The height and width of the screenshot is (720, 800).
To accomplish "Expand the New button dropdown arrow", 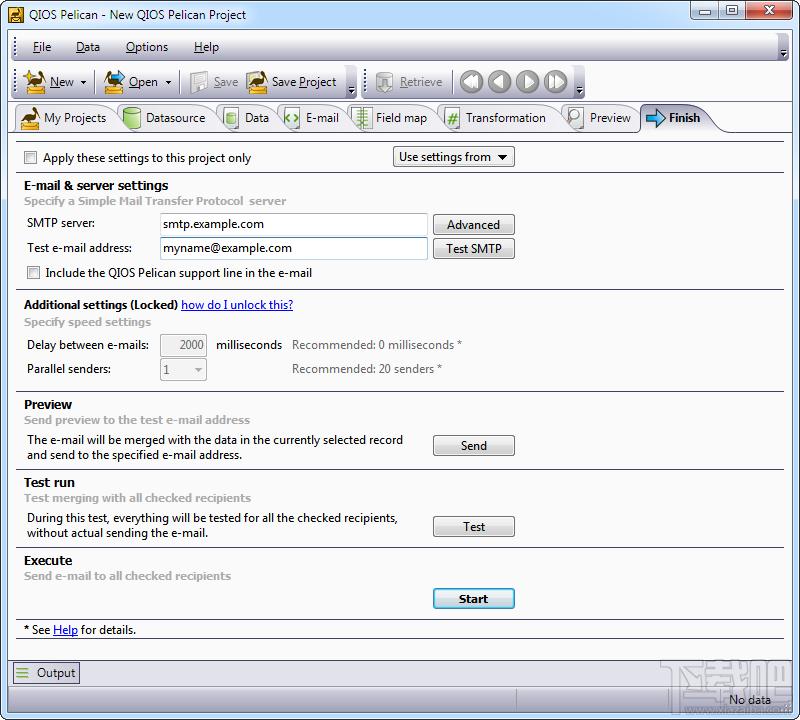I will [83, 82].
